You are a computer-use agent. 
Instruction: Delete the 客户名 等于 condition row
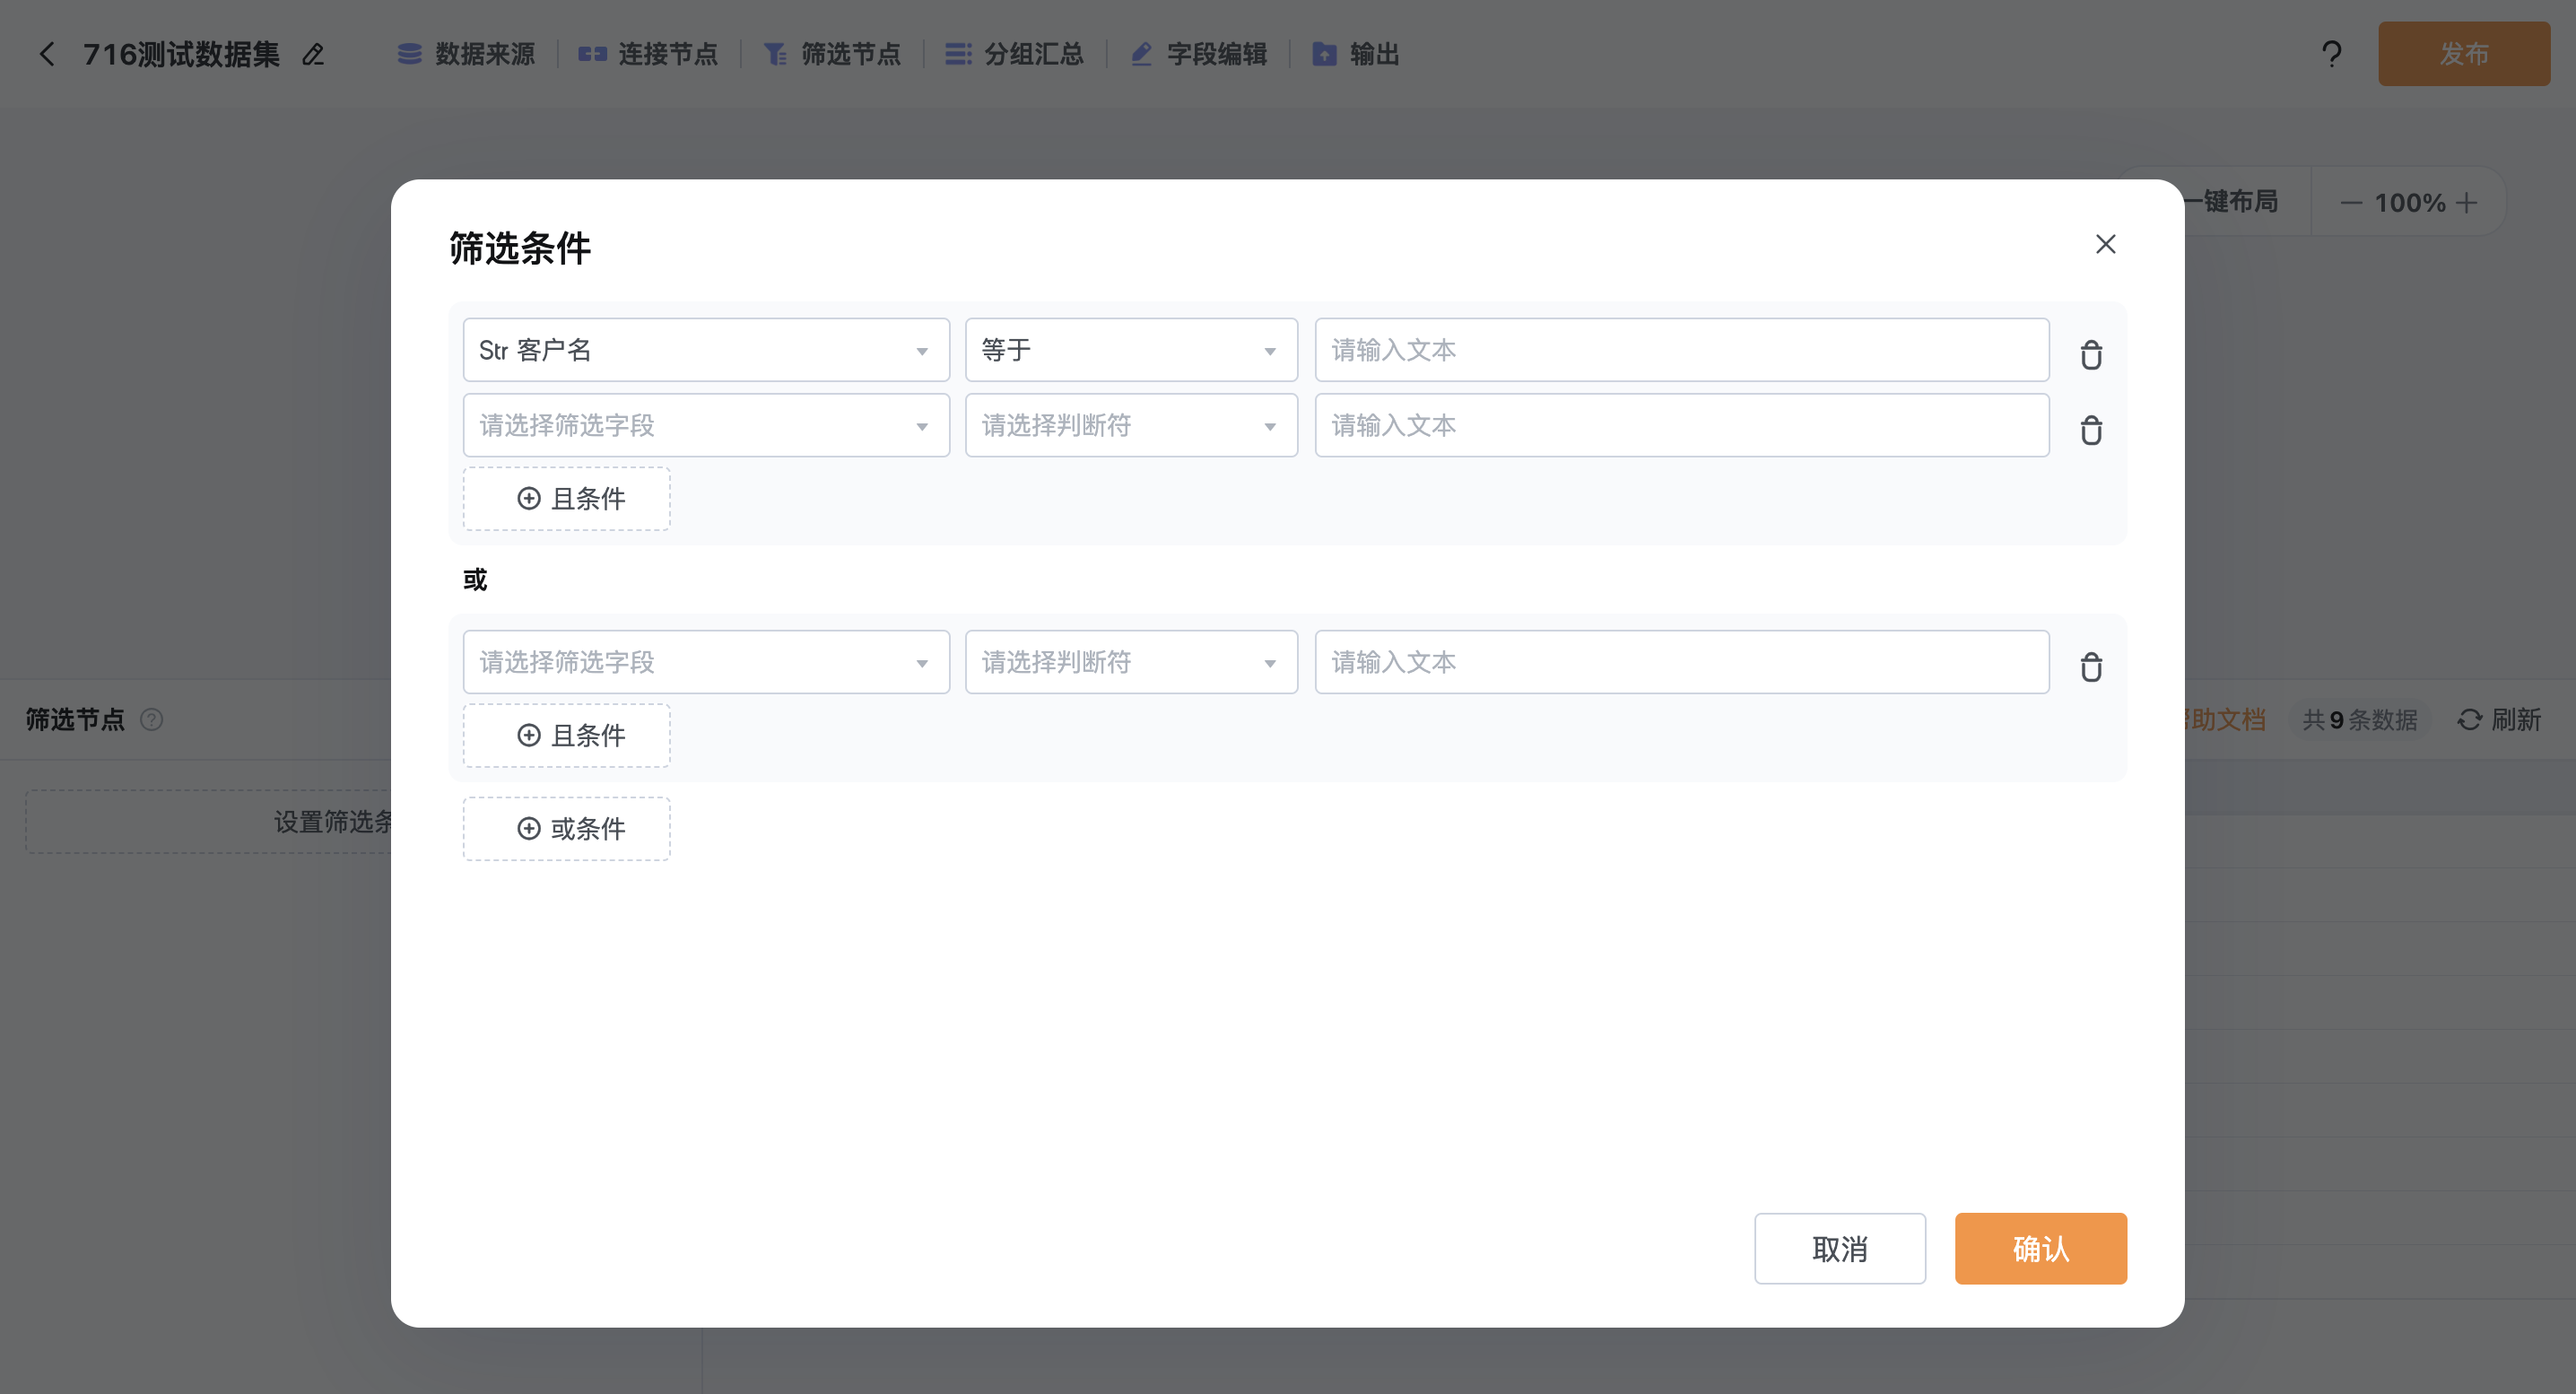point(2091,354)
